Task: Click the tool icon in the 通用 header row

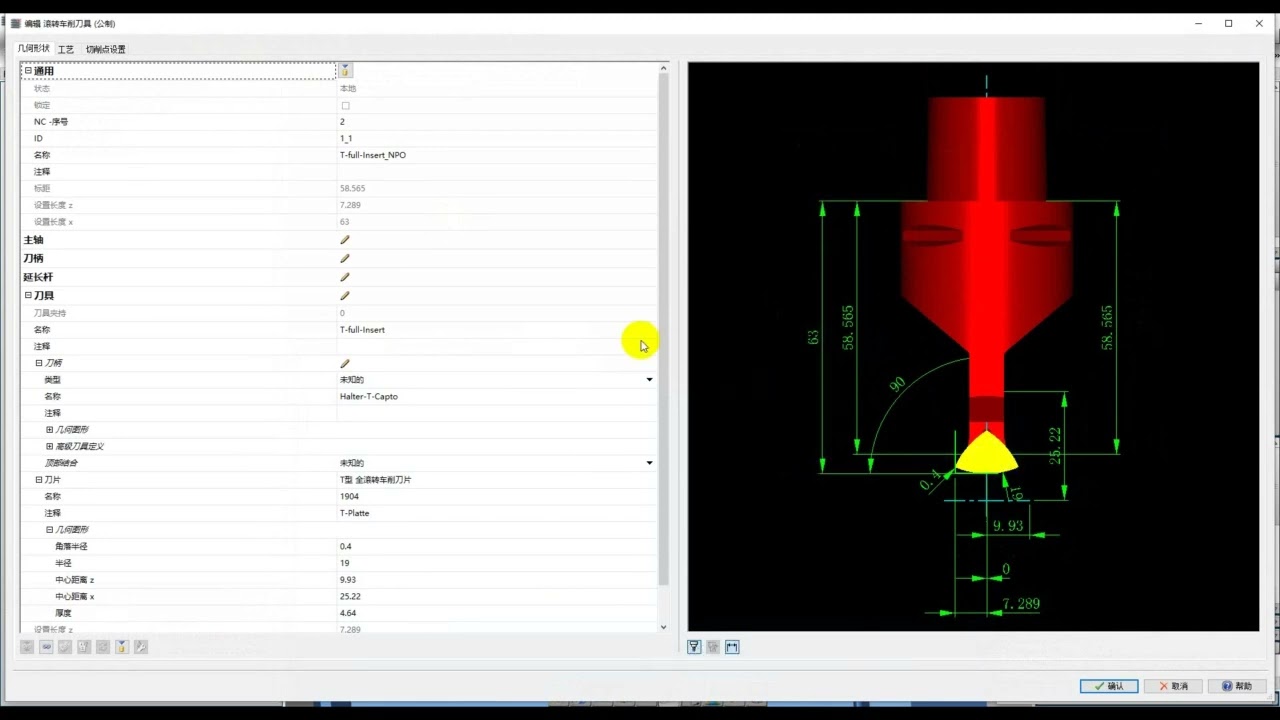Action: (345, 71)
